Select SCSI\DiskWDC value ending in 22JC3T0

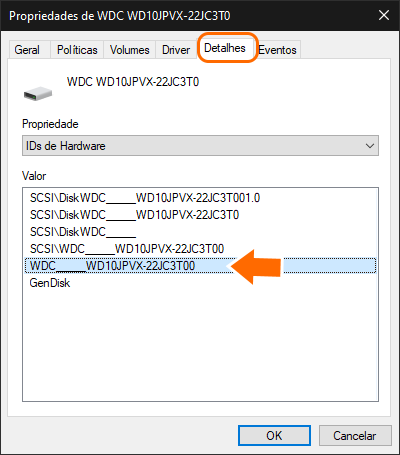[x=135, y=215]
